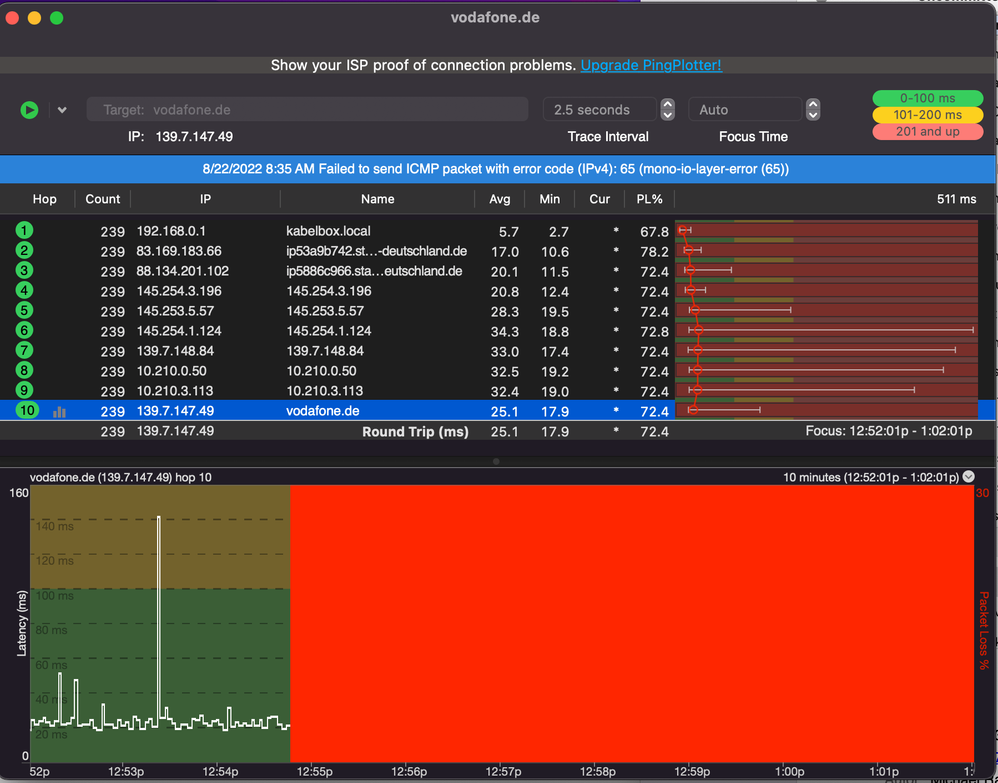Click the IP: 139.7.147.49 label below the target
The image size is (998, 783).
tap(180, 136)
